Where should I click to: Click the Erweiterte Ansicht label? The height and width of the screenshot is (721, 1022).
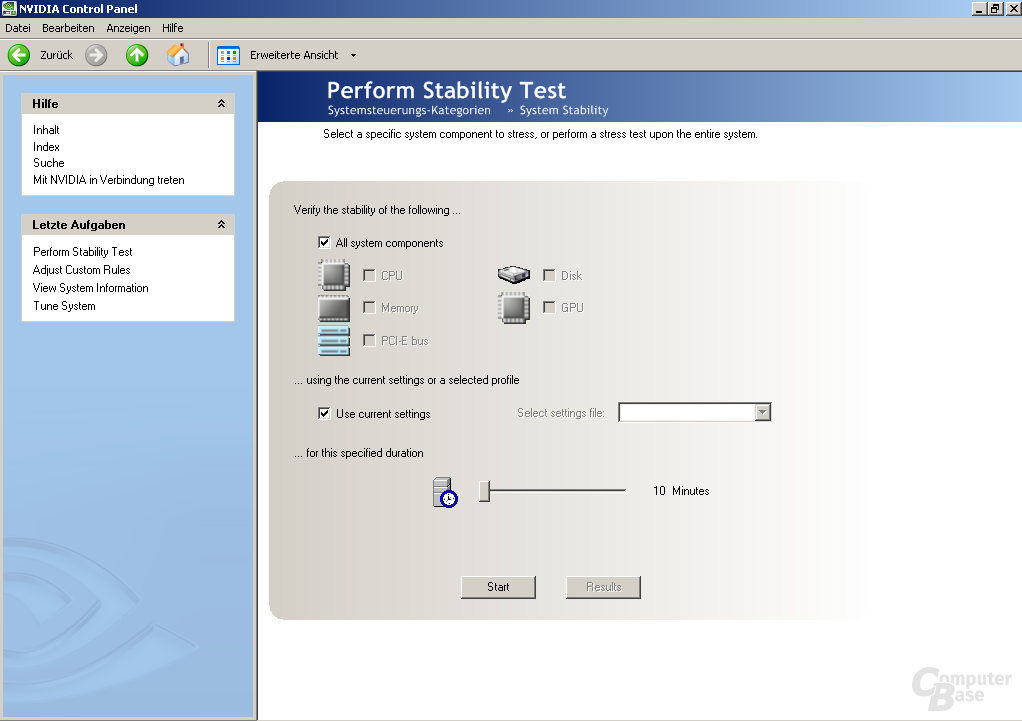click(x=294, y=55)
